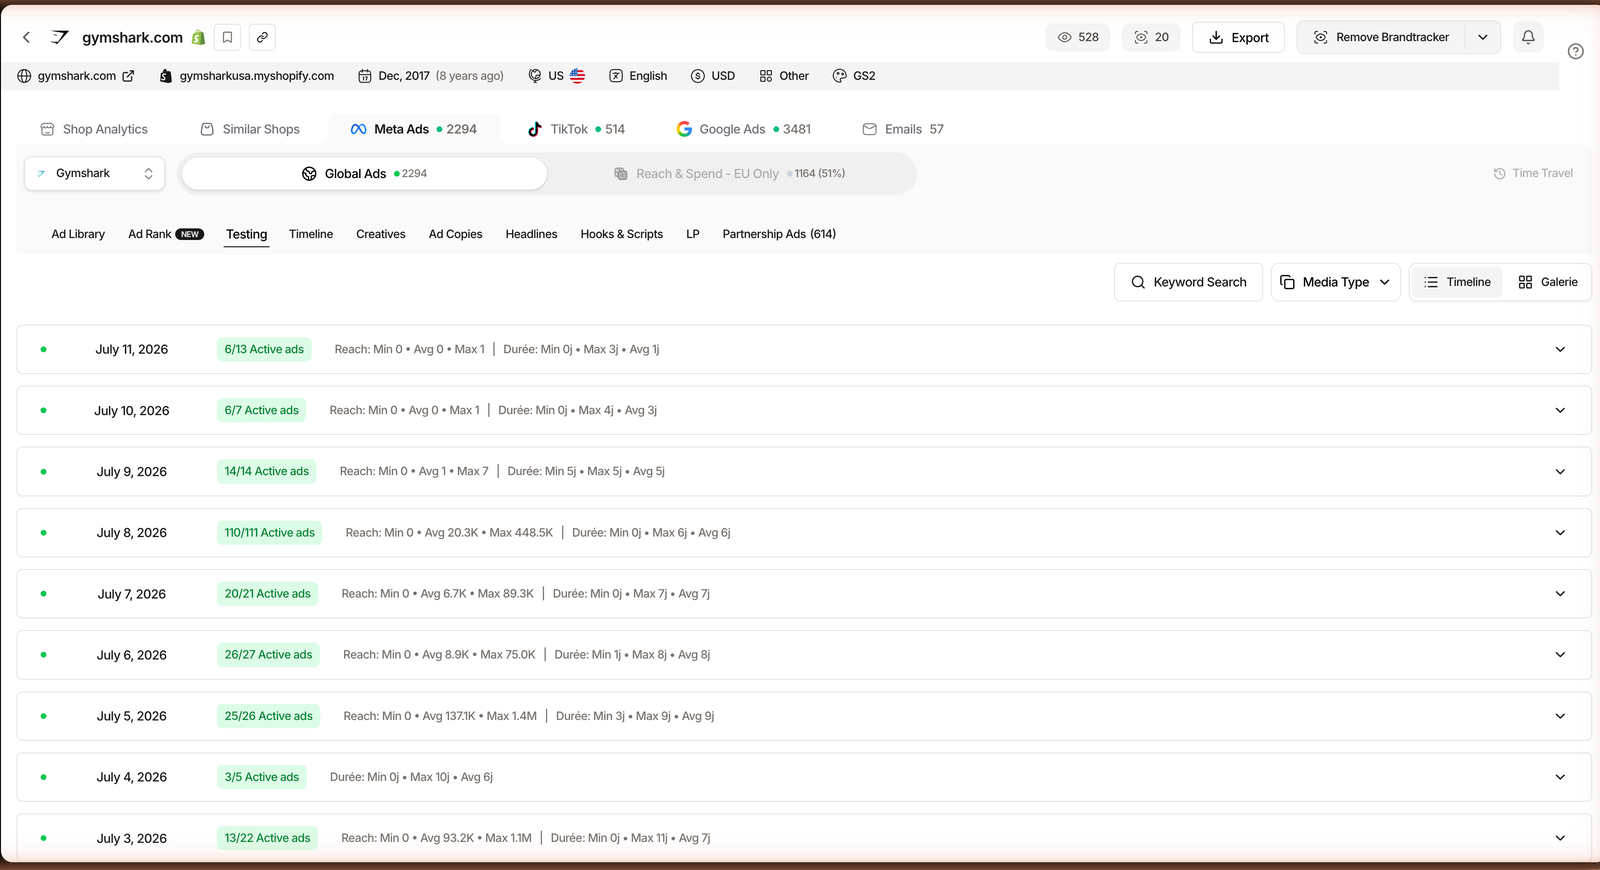The width and height of the screenshot is (1600, 870).
Task: Expand the July 4, 2026 row
Action: (1560, 777)
